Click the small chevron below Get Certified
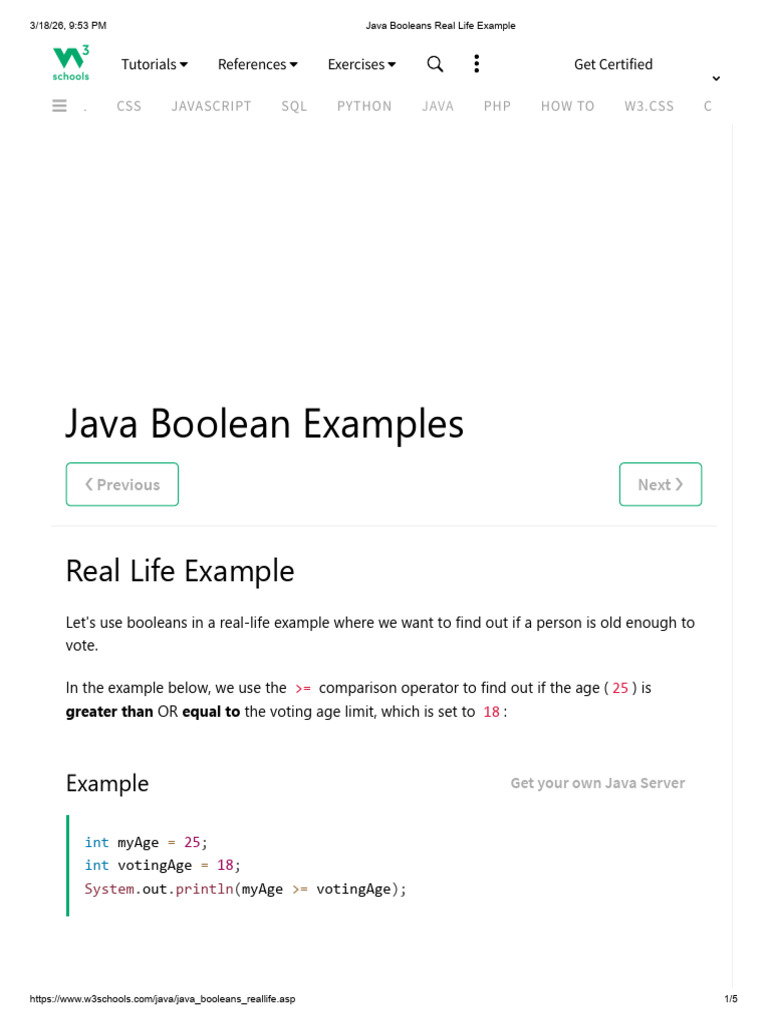768x1024 pixels. pyautogui.click(x=716, y=78)
